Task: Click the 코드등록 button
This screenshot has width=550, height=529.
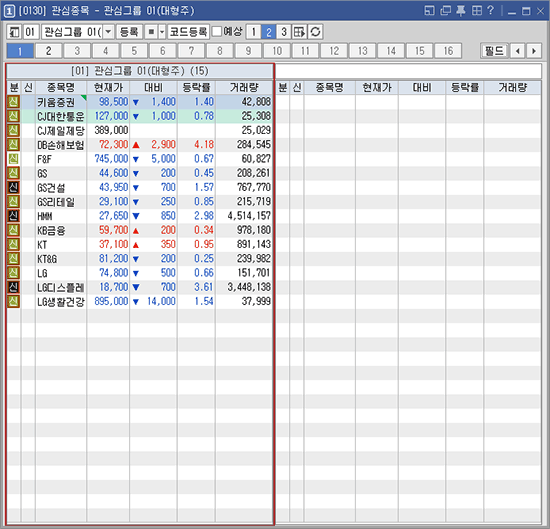Action: [x=188, y=32]
